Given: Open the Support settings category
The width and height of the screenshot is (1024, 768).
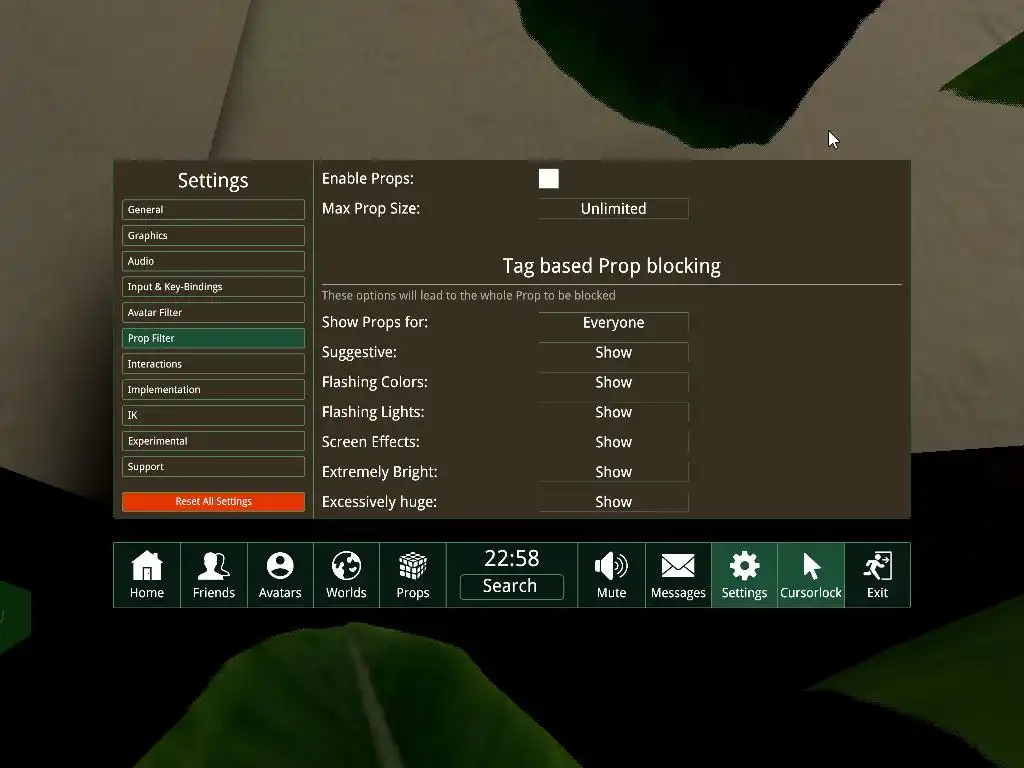Looking at the screenshot, I should coord(213,466).
